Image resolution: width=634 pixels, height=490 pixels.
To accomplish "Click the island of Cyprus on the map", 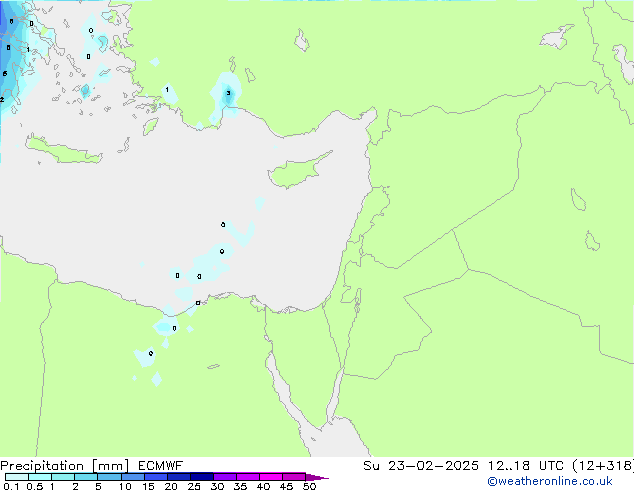I will [x=297, y=172].
